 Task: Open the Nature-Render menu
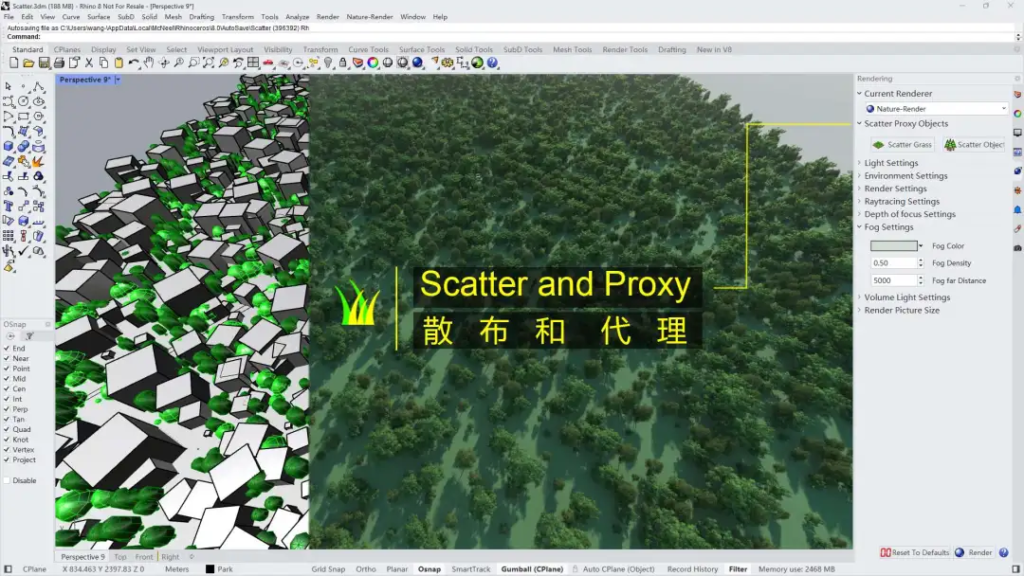tap(370, 17)
